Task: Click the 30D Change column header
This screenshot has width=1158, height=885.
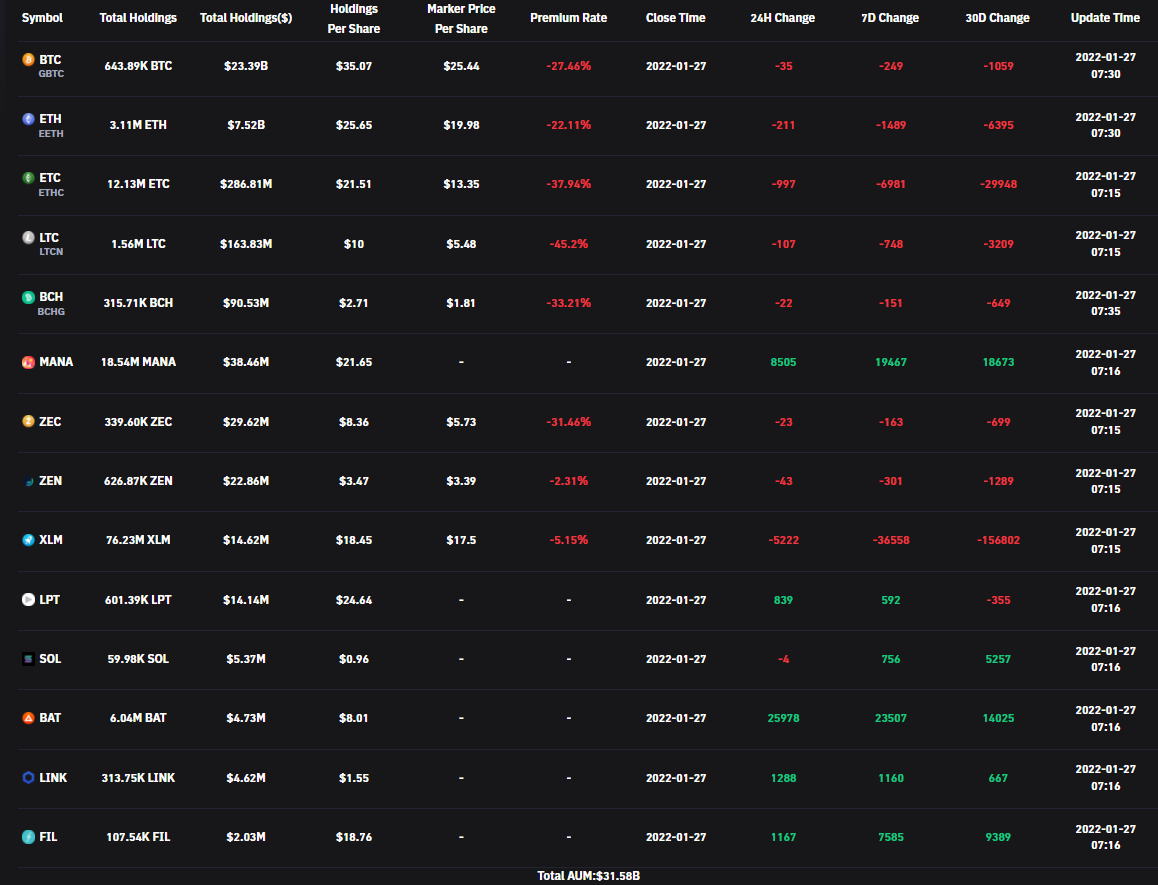Action: [998, 18]
